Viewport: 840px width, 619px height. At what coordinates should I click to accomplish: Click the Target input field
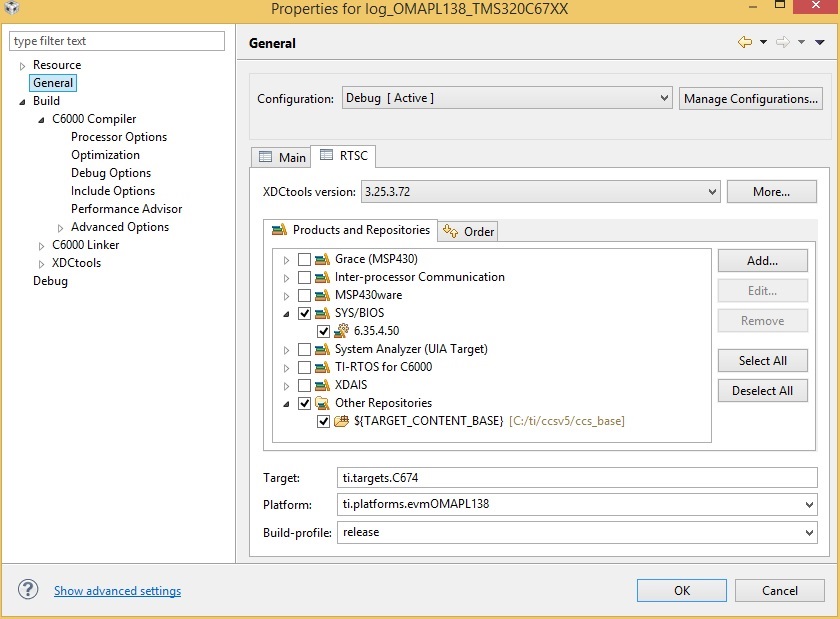[577, 478]
